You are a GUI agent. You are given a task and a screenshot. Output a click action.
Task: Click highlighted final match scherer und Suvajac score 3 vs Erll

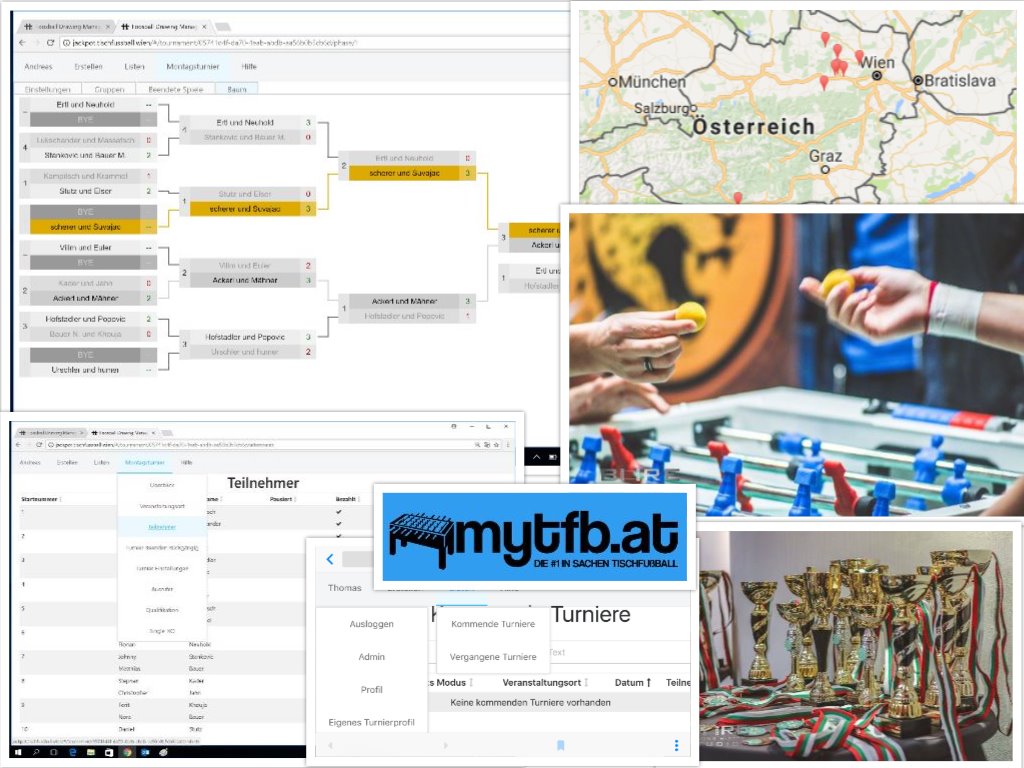pyautogui.click(x=412, y=173)
